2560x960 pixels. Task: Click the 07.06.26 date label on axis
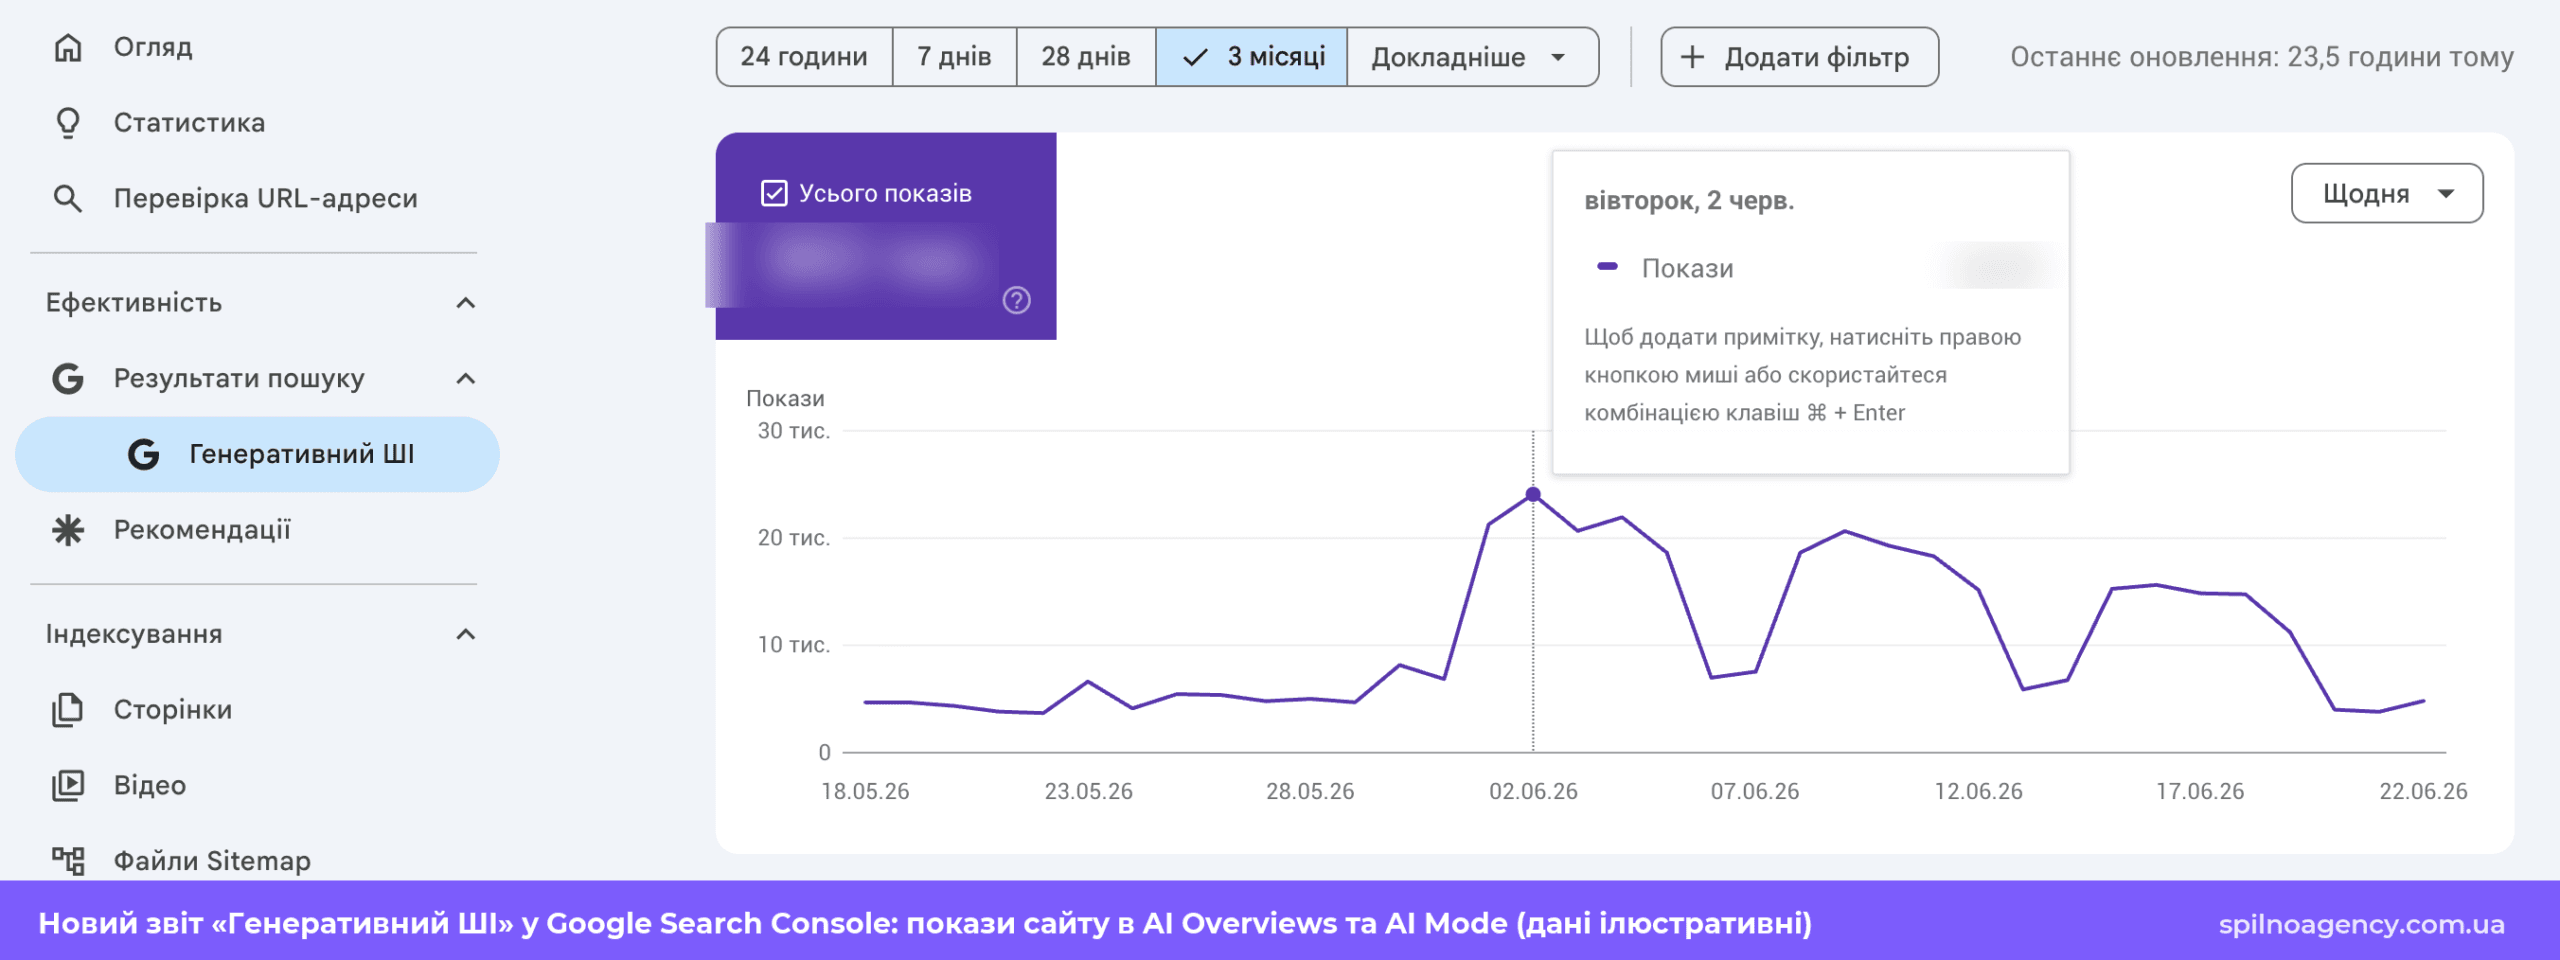click(x=1755, y=791)
